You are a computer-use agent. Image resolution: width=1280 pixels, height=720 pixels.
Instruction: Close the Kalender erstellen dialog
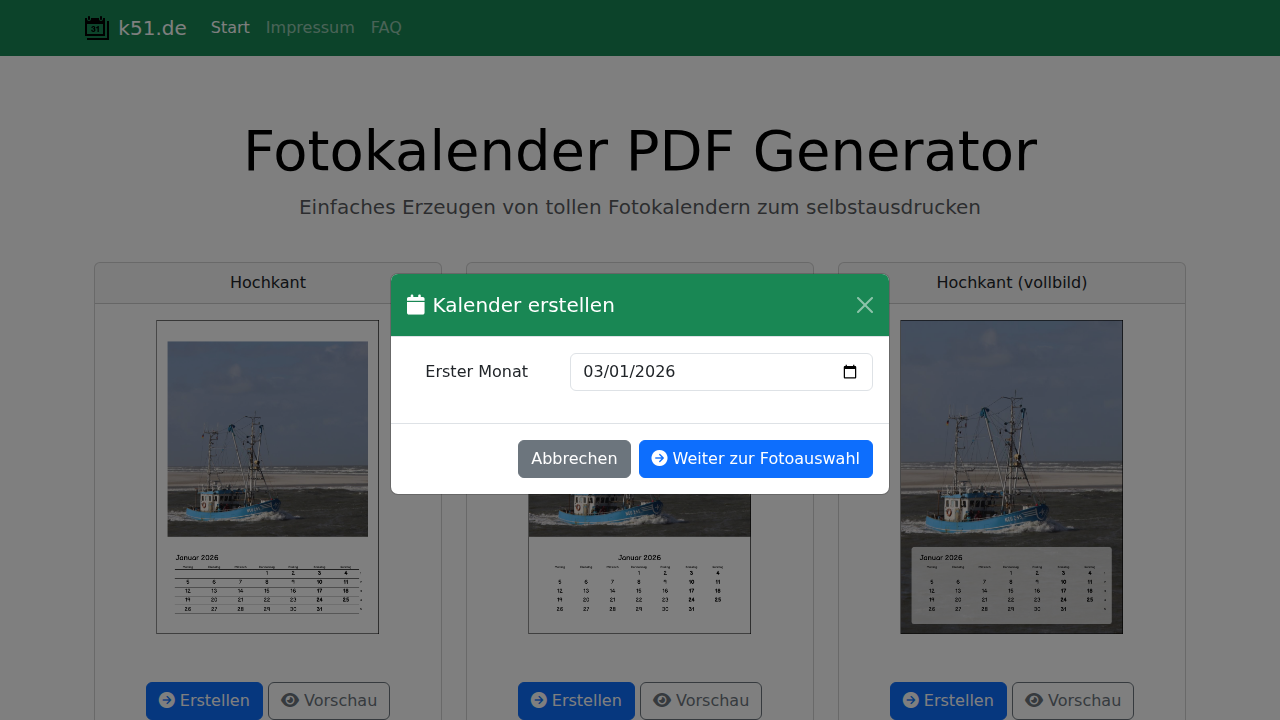click(x=865, y=305)
